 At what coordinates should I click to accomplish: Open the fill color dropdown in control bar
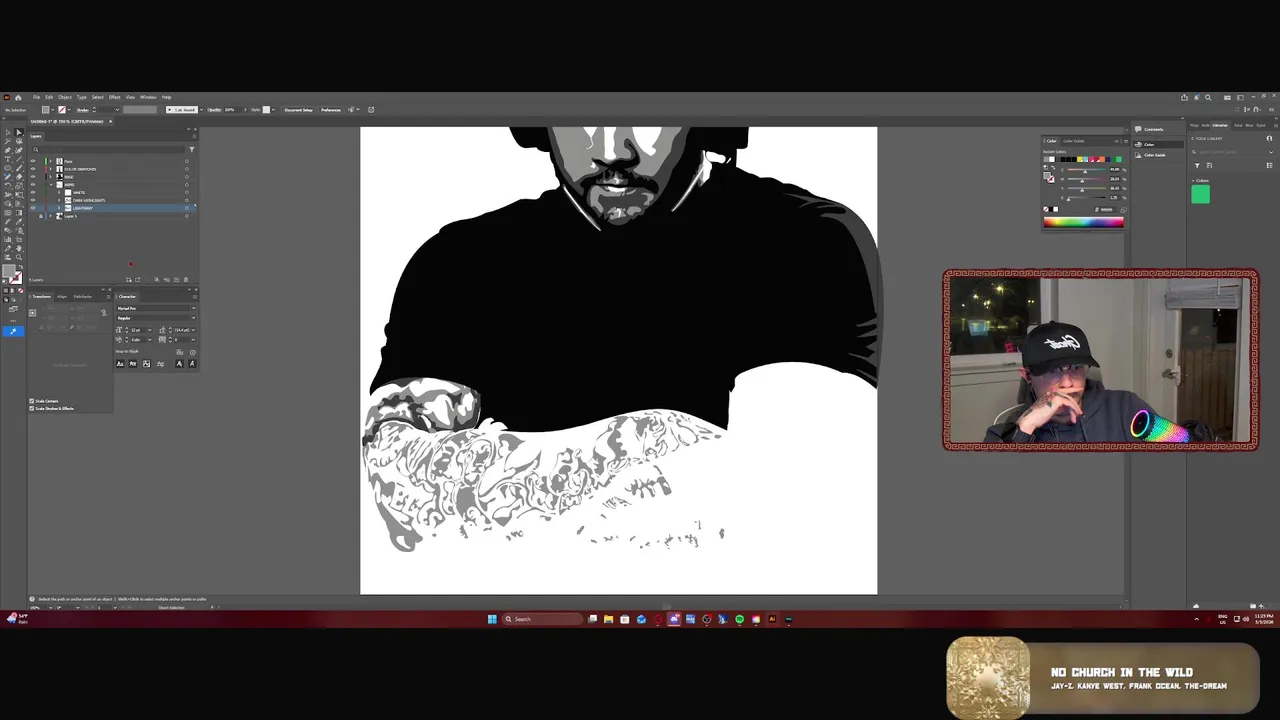point(53,110)
